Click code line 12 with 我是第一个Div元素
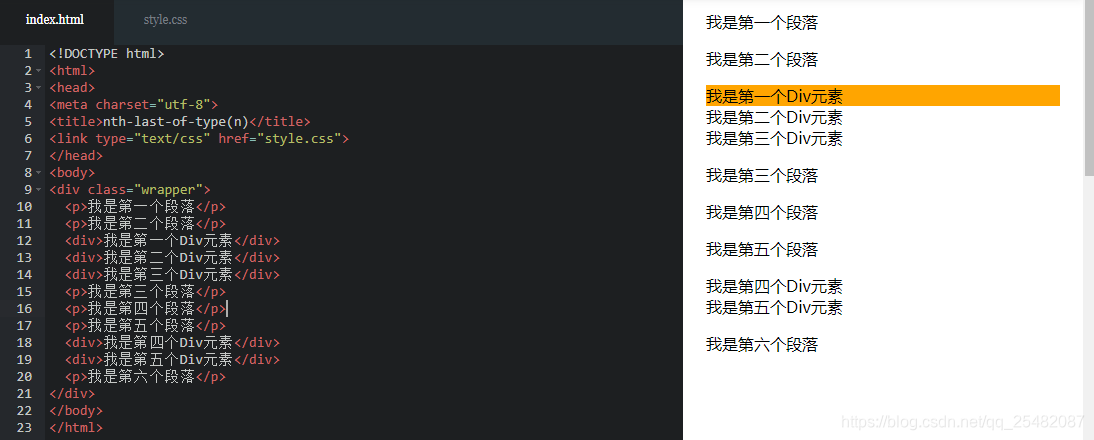This screenshot has width=1094, height=440. click(x=172, y=241)
